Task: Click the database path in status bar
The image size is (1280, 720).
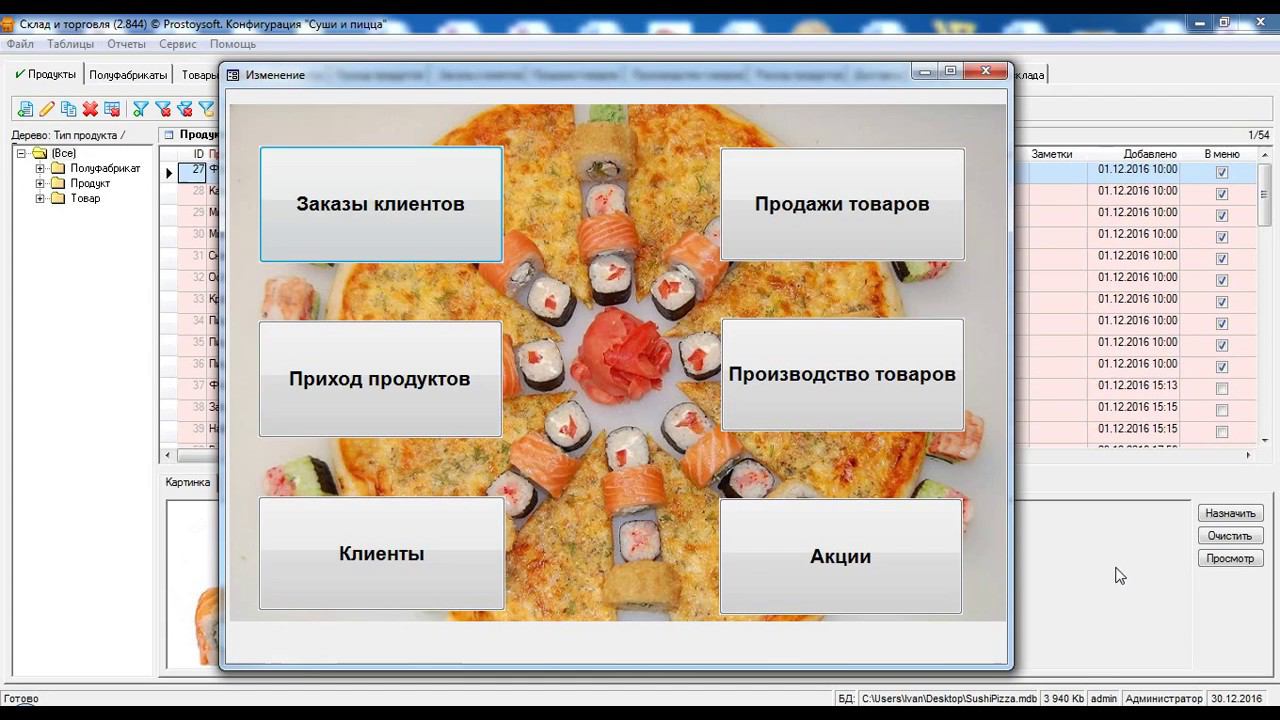Action: tap(948, 698)
